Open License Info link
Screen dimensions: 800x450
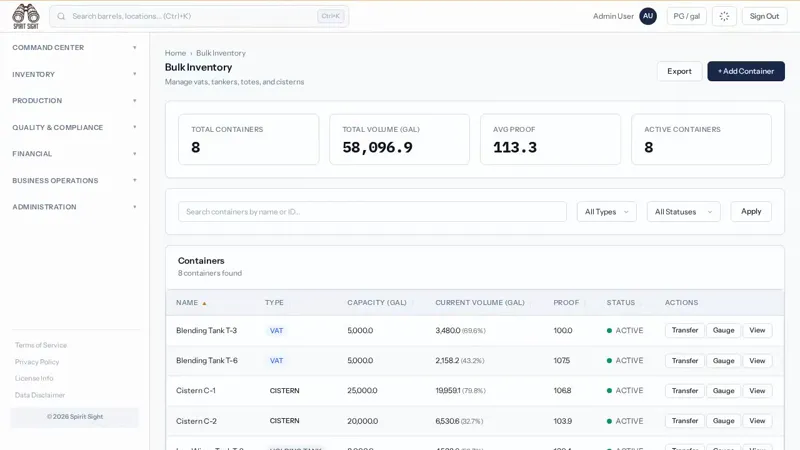coord(34,378)
